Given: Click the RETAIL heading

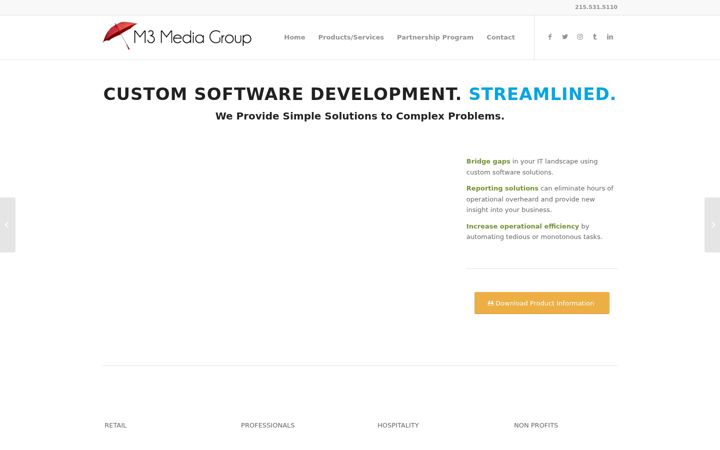Looking at the screenshot, I should [115, 426].
